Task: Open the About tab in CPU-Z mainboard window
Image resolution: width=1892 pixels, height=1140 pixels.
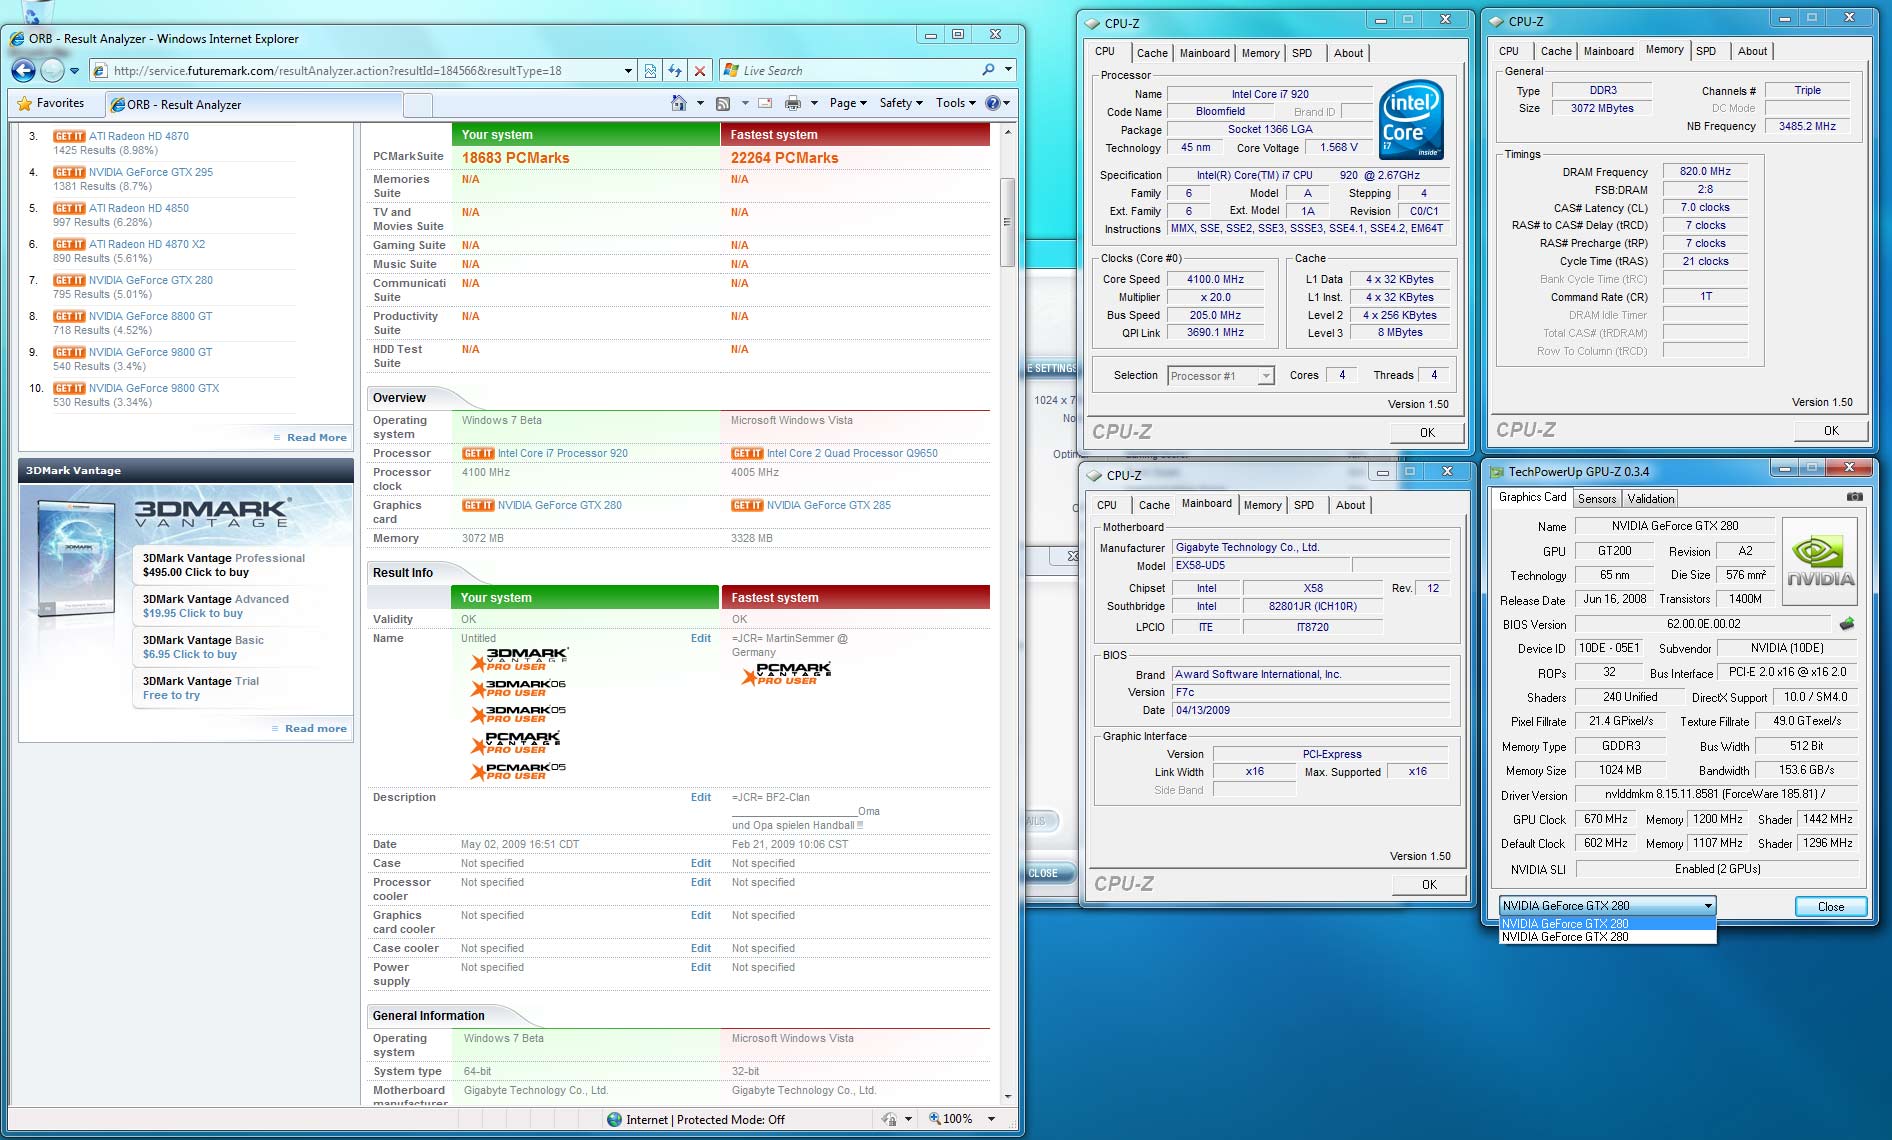Action: pyautogui.click(x=1350, y=505)
